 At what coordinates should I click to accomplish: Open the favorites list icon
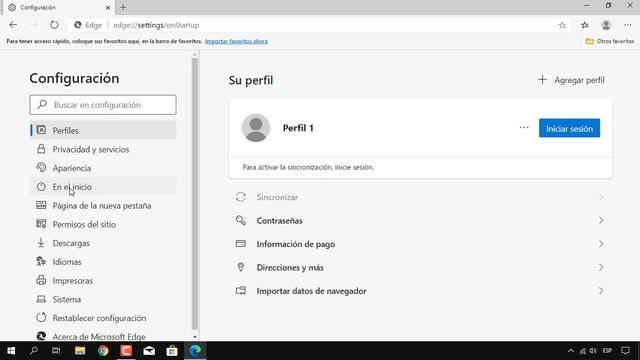(585, 25)
